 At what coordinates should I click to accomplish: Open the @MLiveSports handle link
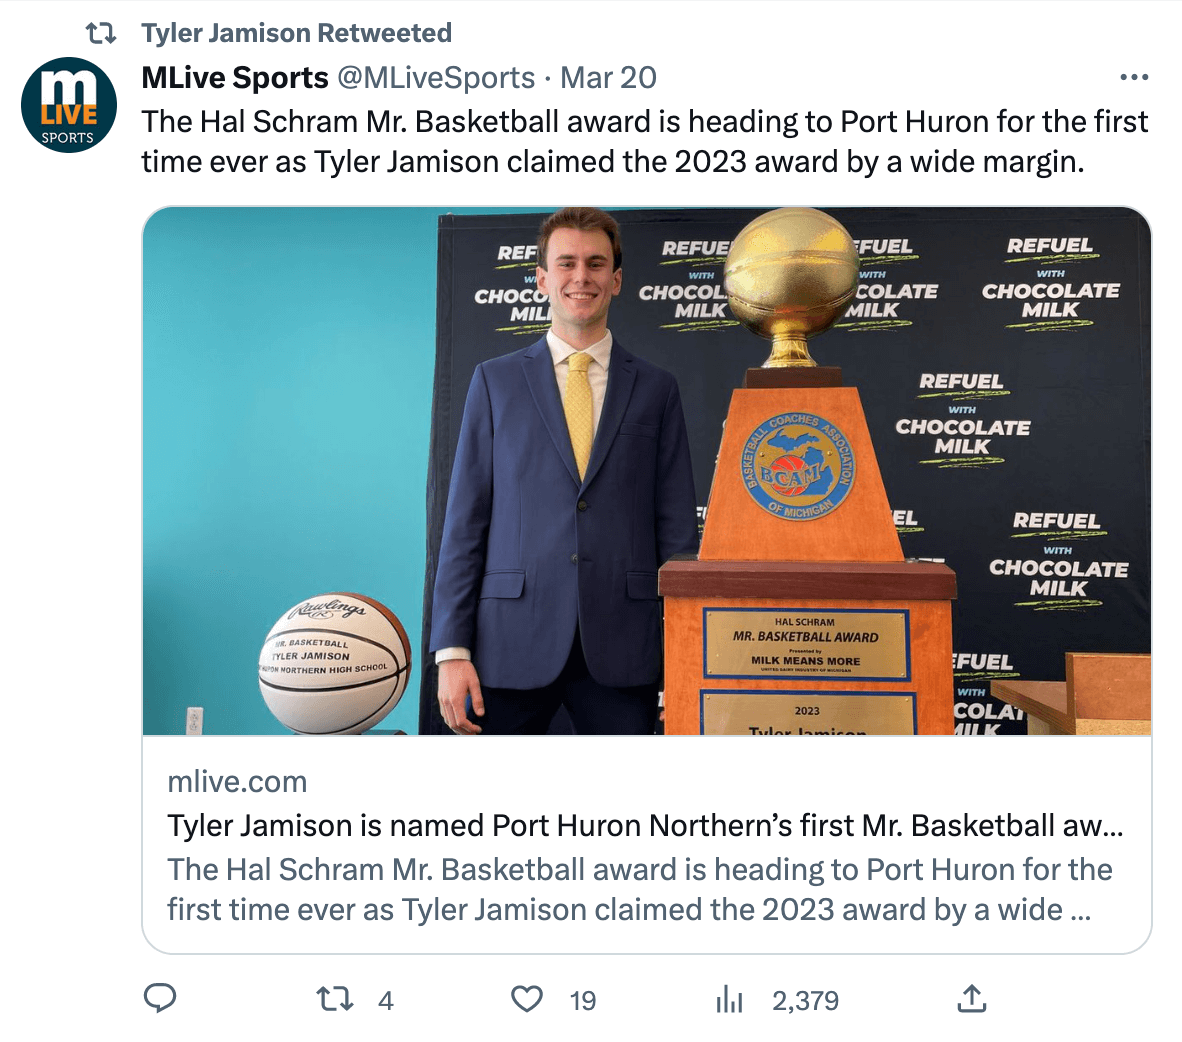click(436, 77)
